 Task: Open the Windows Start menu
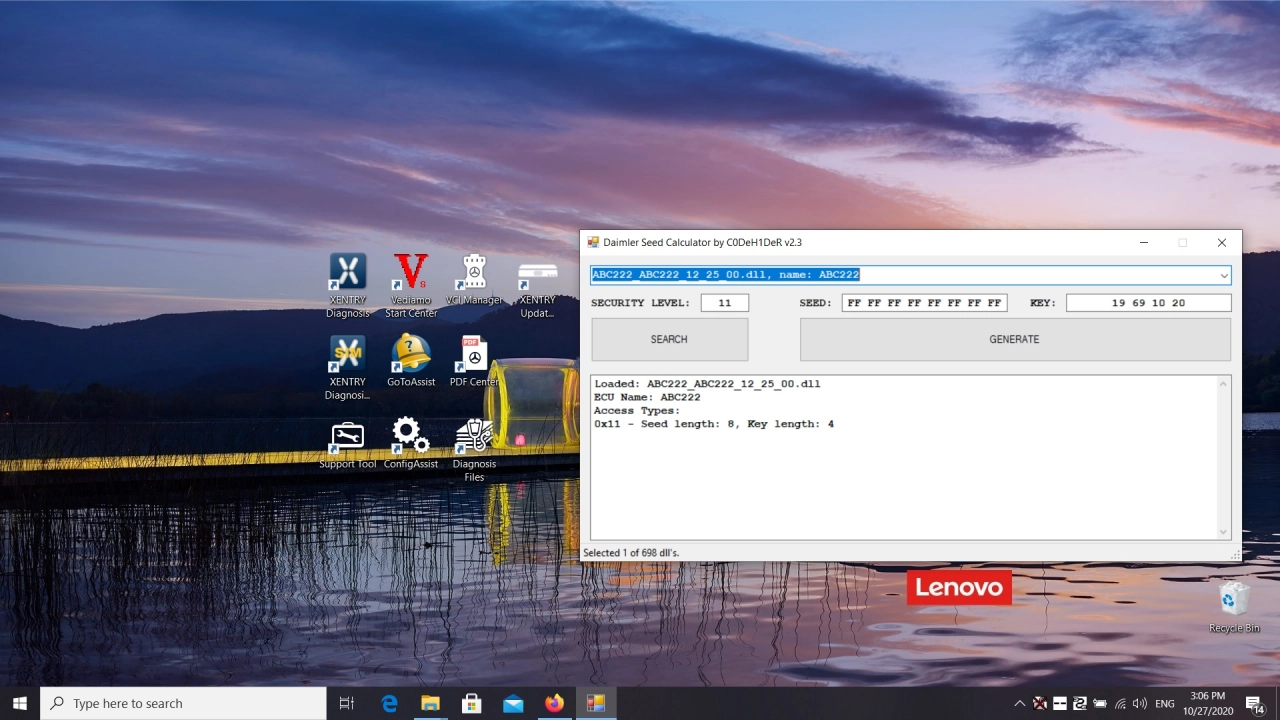[20, 703]
